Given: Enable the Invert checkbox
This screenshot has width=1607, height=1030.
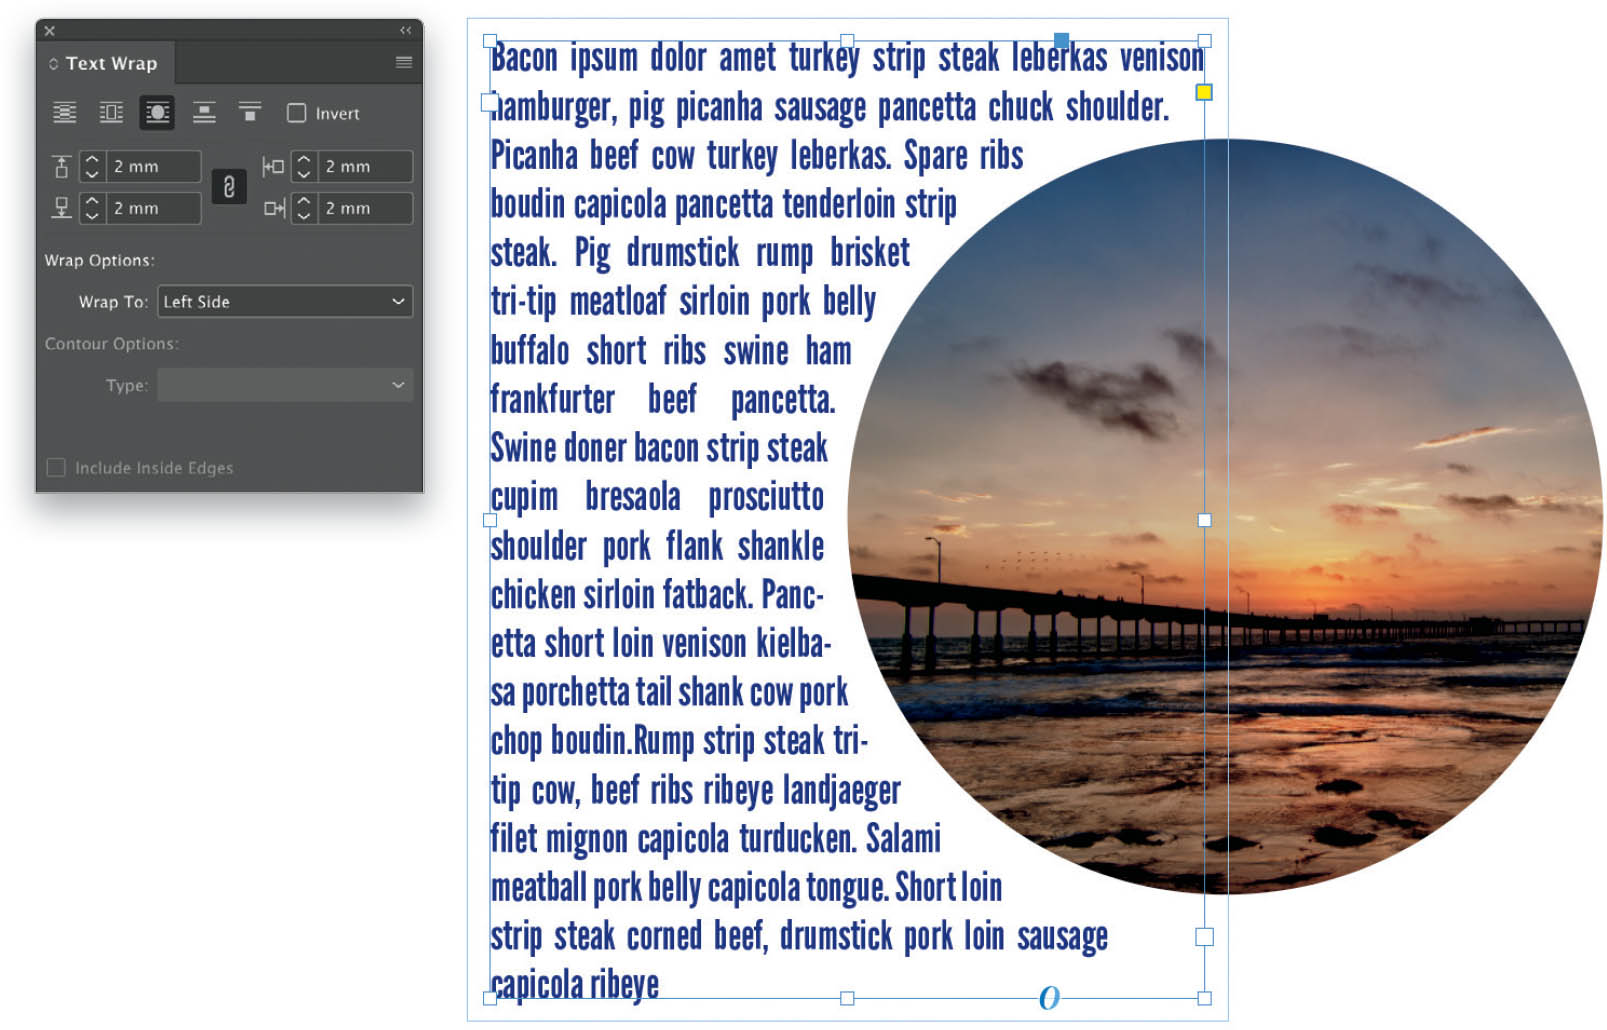Looking at the screenshot, I should click(297, 113).
